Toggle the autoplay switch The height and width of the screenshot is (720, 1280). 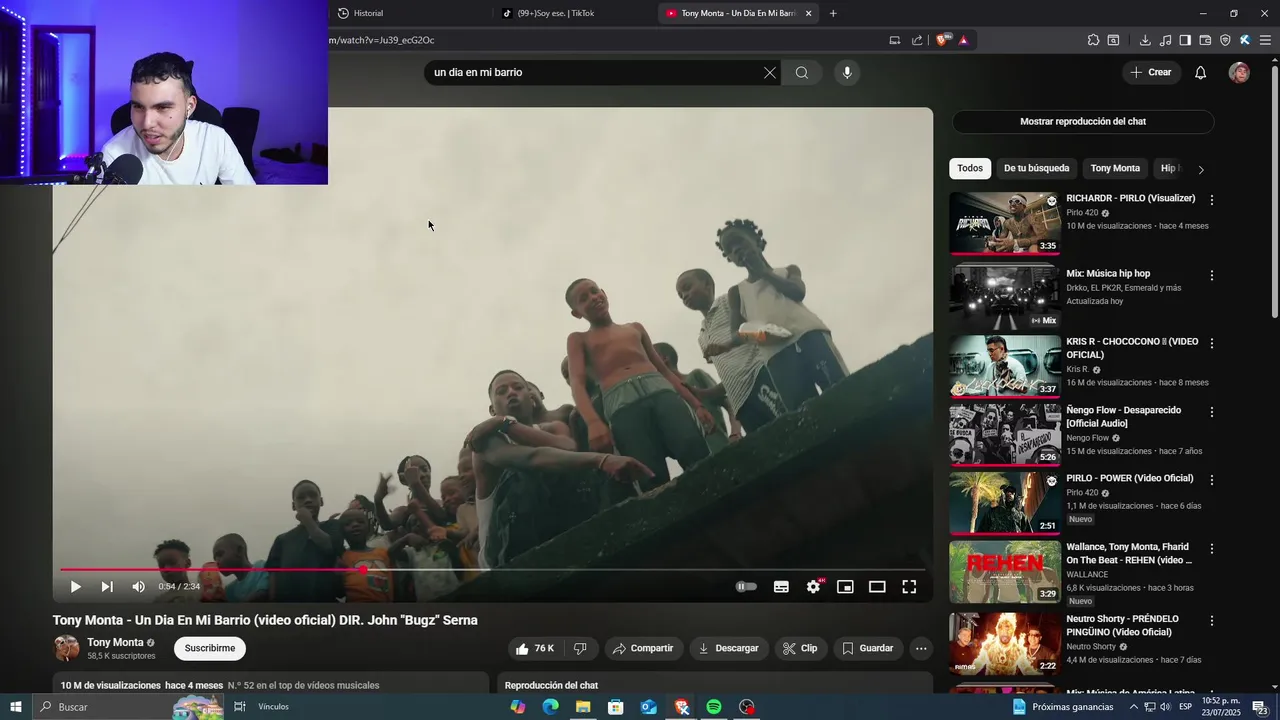click(x=747, y=587)
